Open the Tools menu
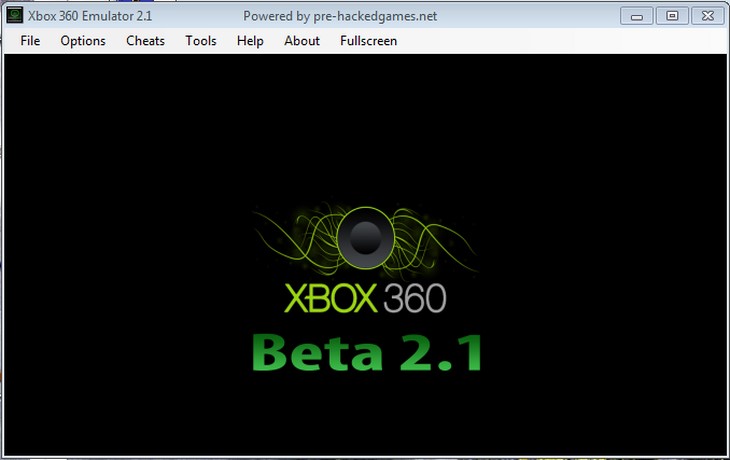 pos(201,41)
